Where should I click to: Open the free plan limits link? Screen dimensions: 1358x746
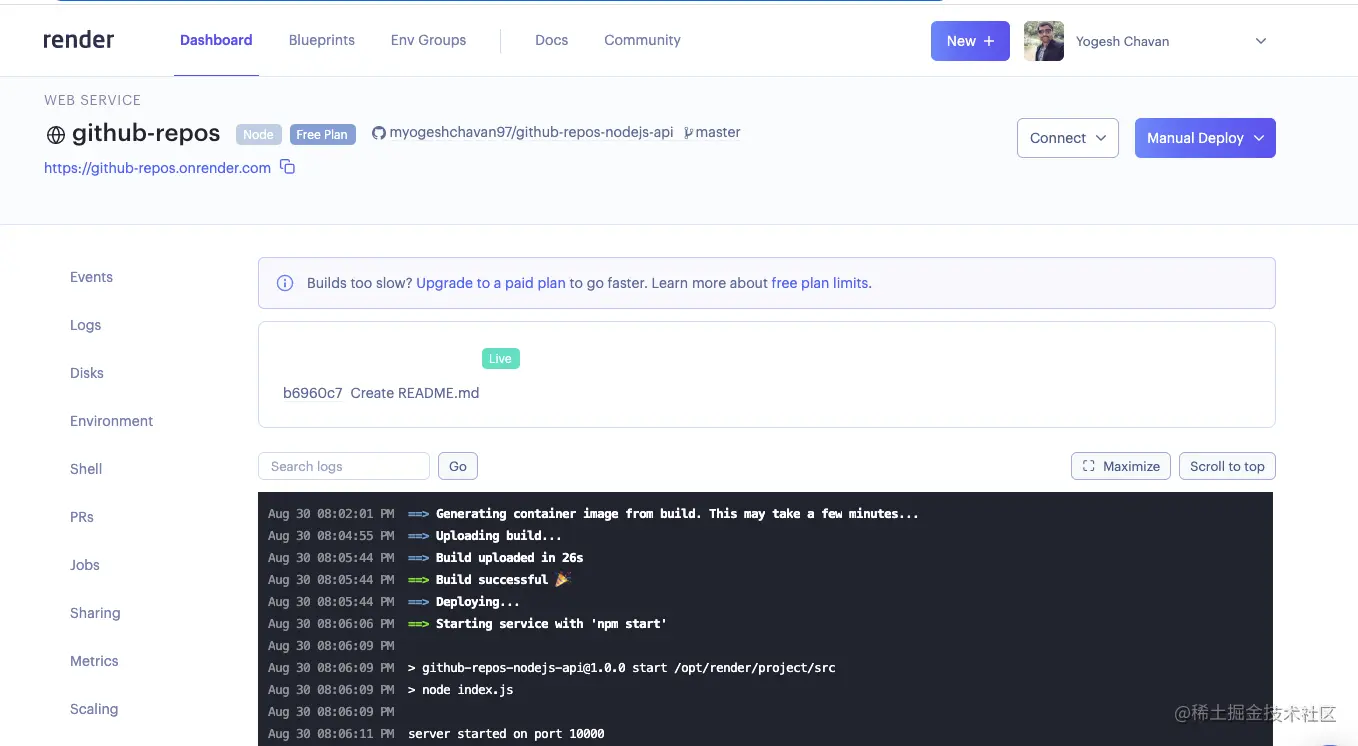pyautogui.click(x=820, y=283)
